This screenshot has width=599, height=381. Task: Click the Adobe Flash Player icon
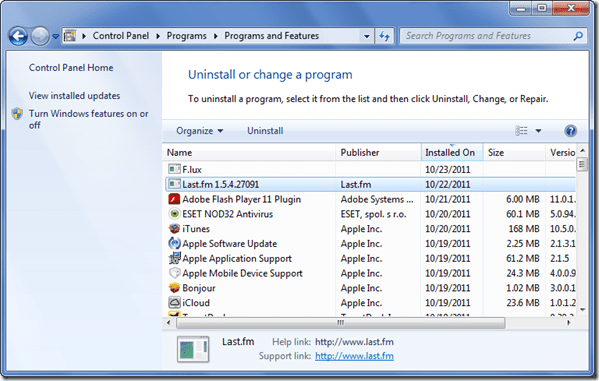click(174, 199)
